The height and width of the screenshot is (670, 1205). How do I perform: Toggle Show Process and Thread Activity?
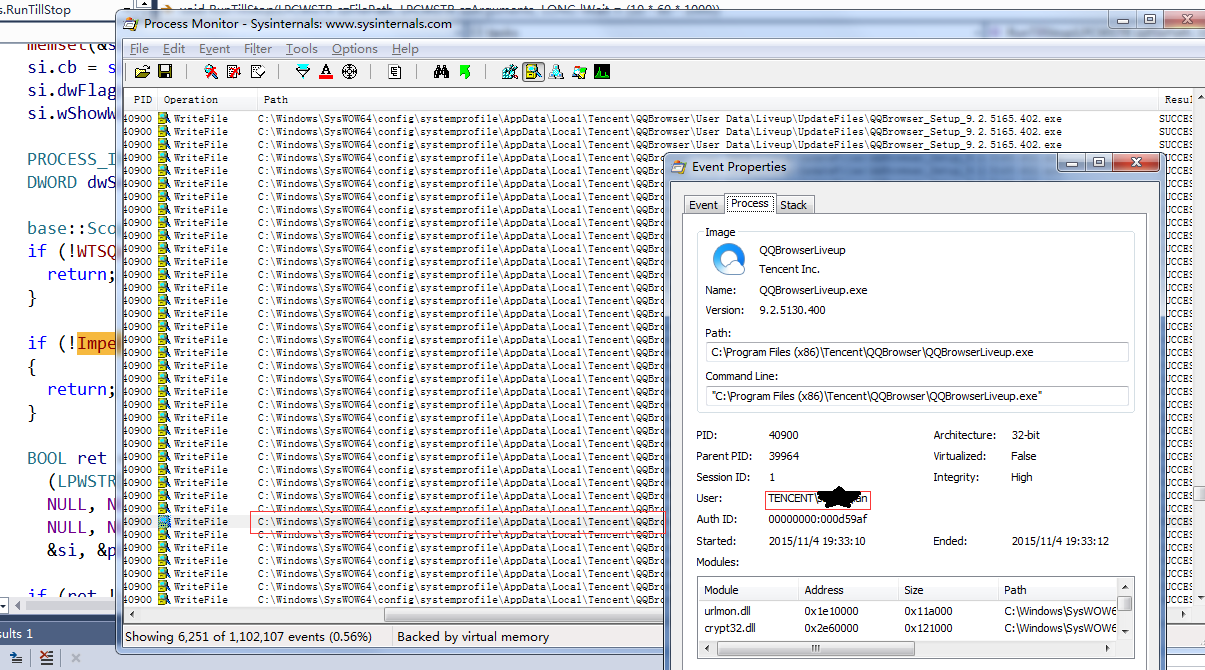(x=579, y=72)
